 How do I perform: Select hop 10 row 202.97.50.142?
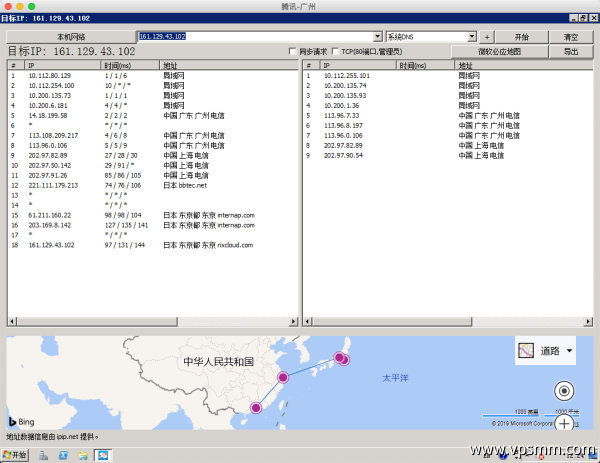click(x=152, y=165)
